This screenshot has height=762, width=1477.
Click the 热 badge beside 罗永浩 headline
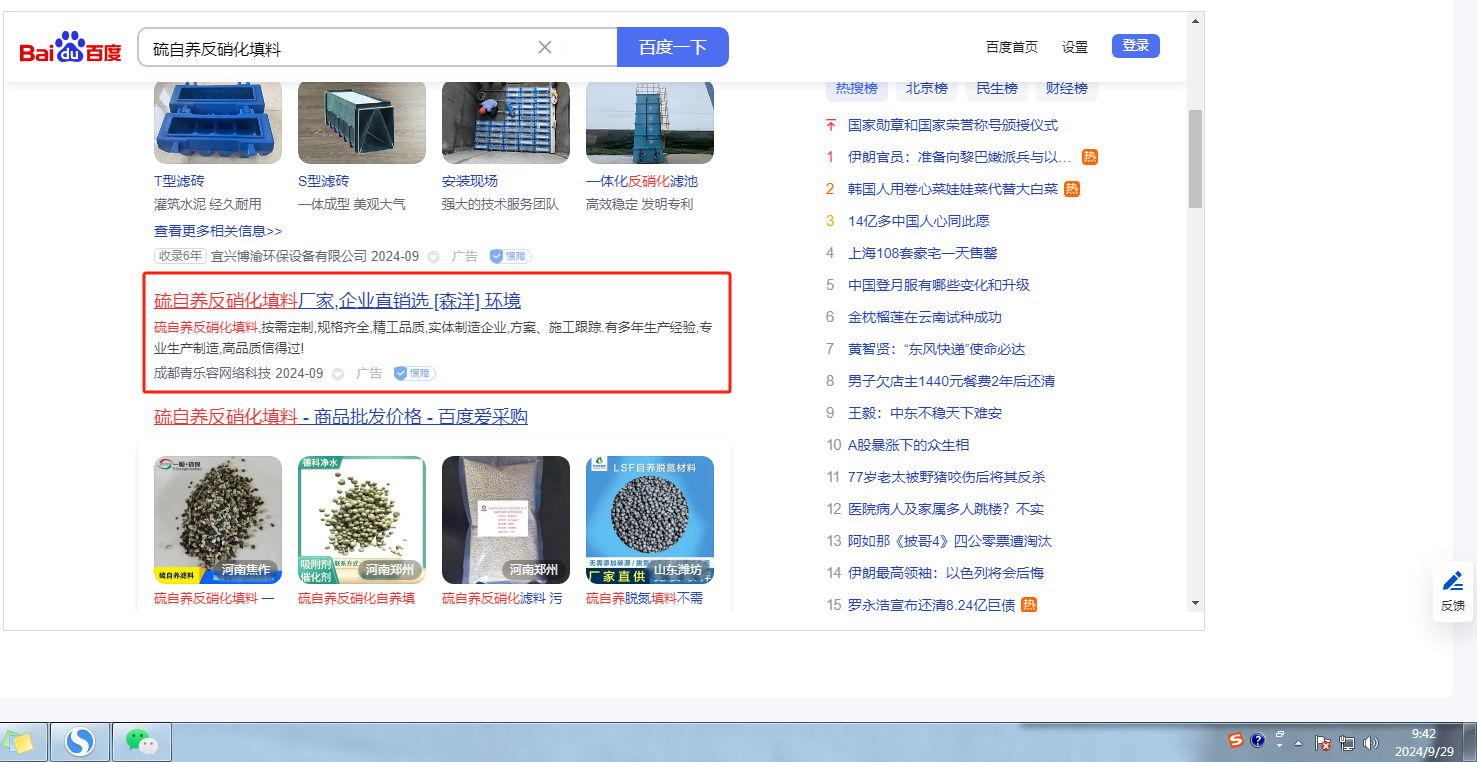click(1029, 605)
